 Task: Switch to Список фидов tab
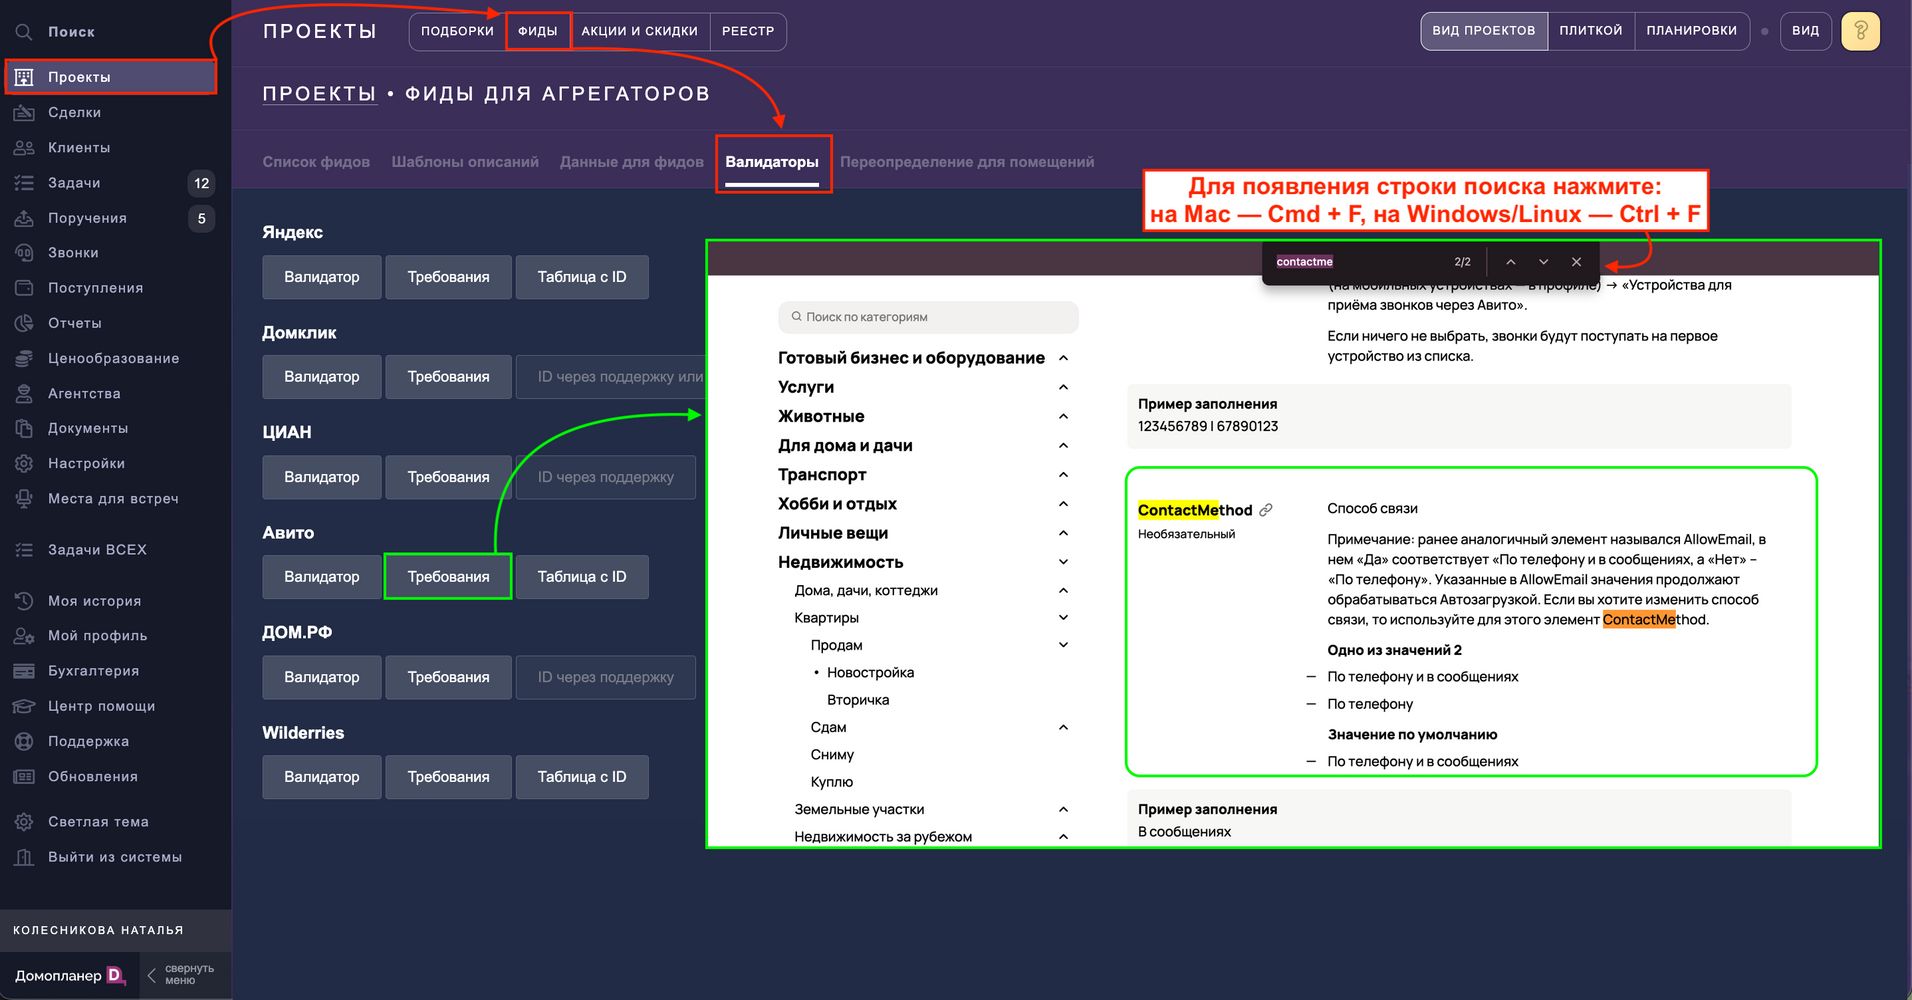click(x=316, y=162)
